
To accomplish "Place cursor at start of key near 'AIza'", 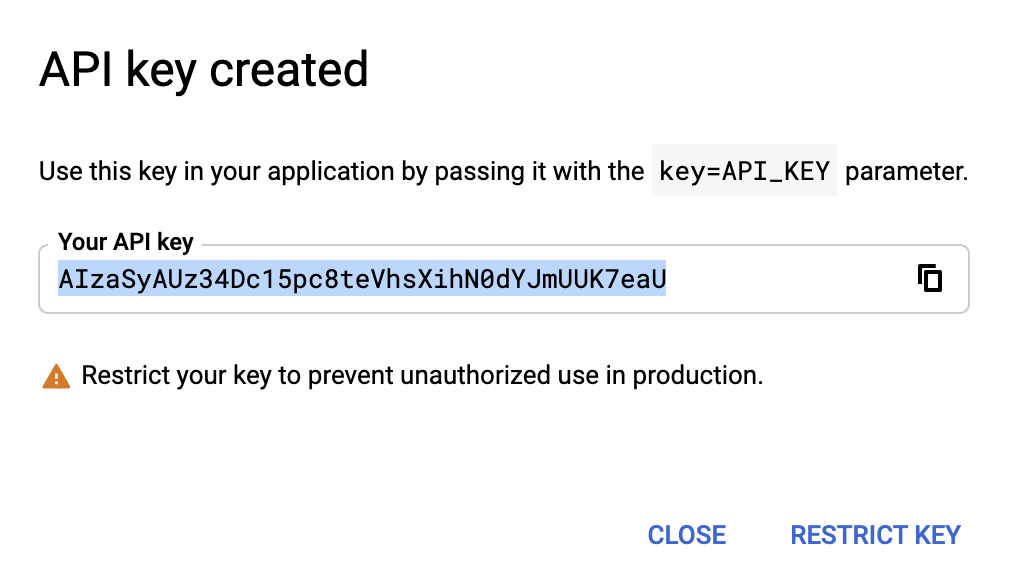I will point(59,279).
